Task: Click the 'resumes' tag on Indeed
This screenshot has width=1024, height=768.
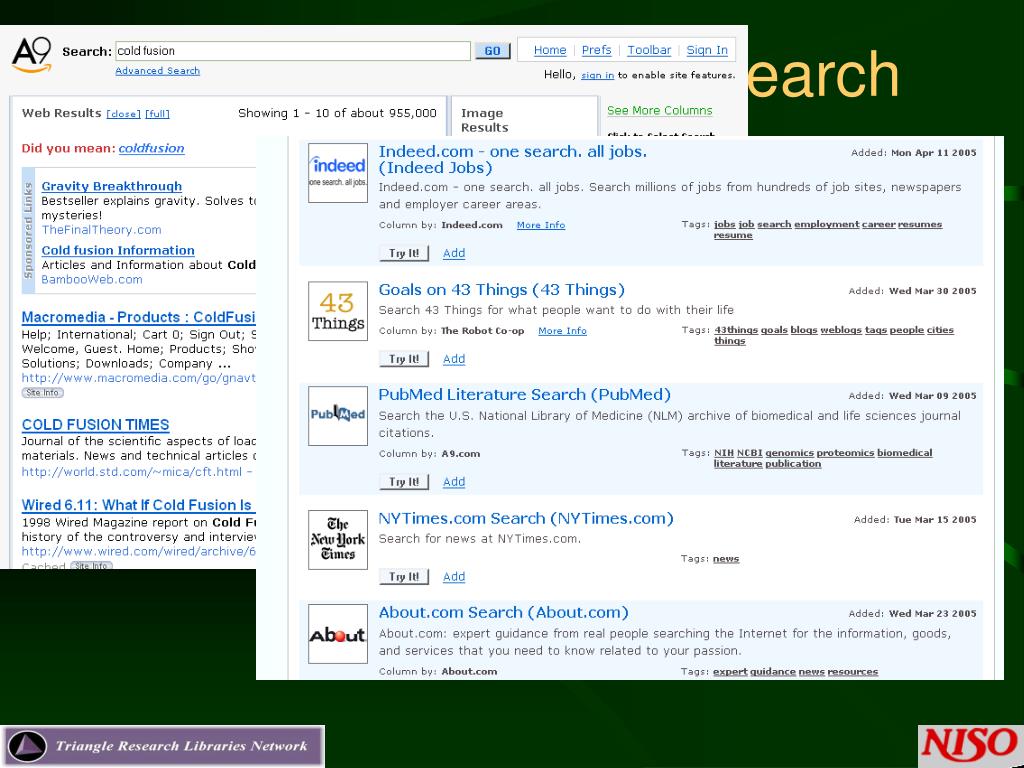Action: pyautogui.click(x=920, y=224)
